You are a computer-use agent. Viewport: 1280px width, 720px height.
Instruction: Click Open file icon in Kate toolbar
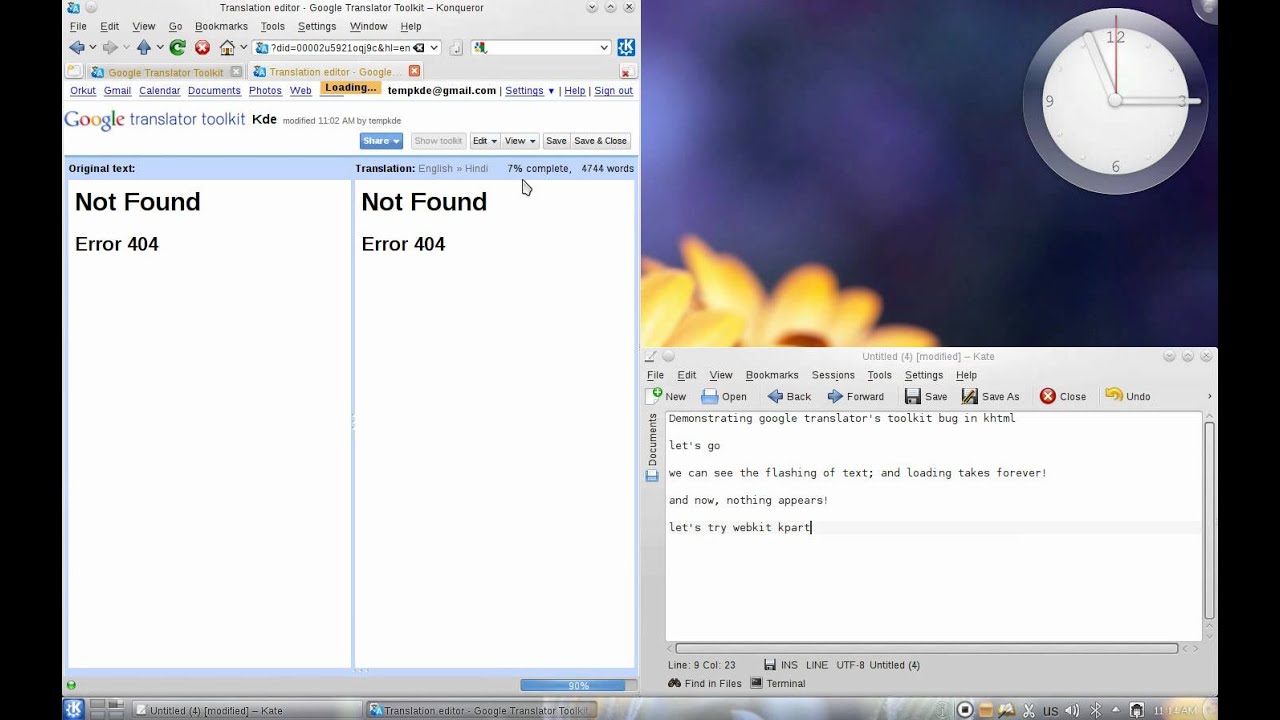[x=710, y=396]
